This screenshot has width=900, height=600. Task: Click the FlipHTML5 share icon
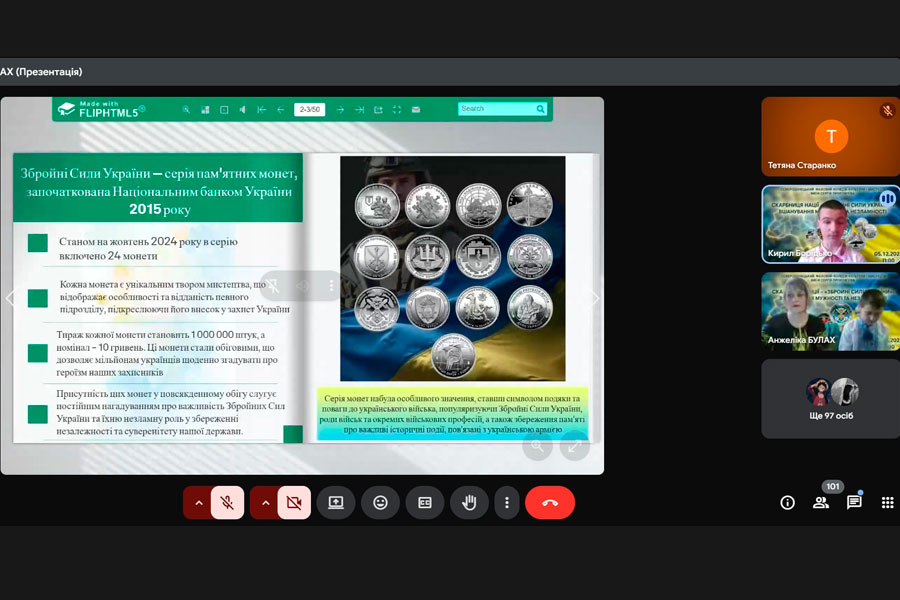point(378,109)
